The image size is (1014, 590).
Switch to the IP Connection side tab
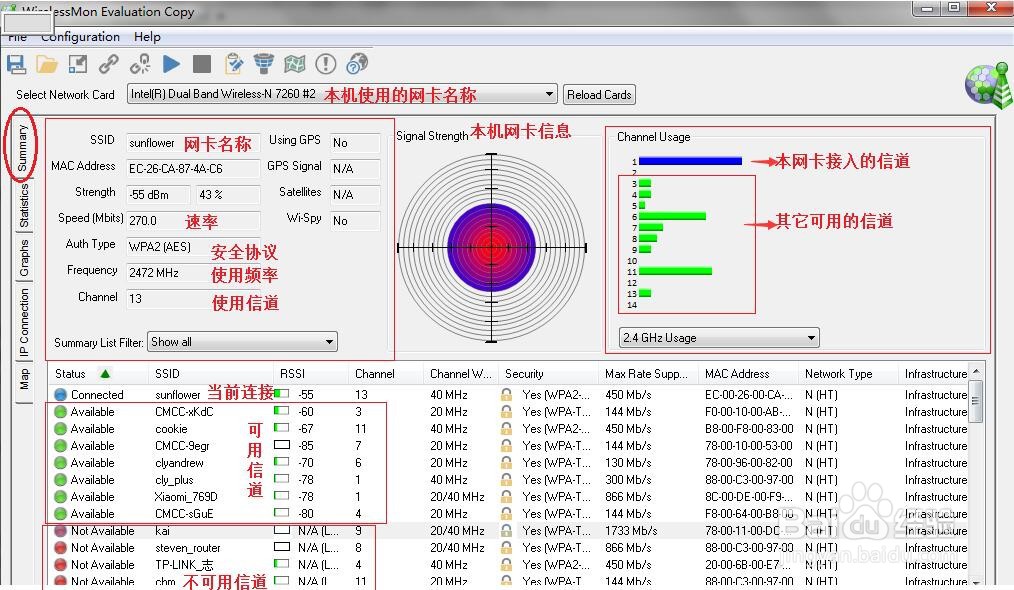click(24, 322)
